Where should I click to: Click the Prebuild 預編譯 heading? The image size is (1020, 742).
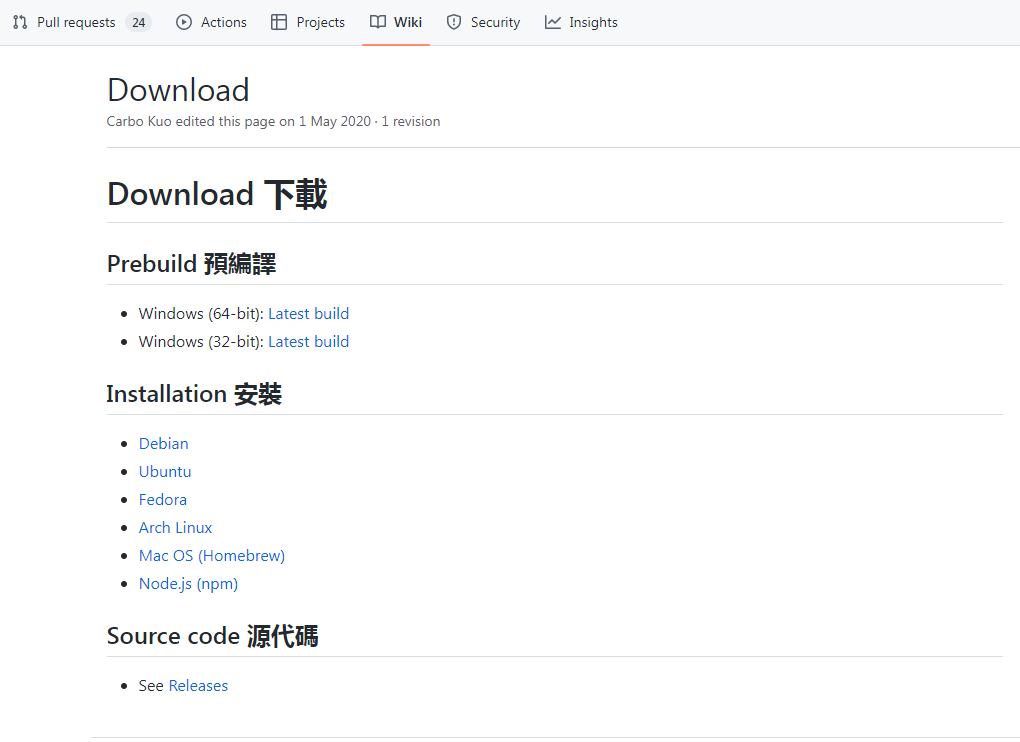(191, 264)
